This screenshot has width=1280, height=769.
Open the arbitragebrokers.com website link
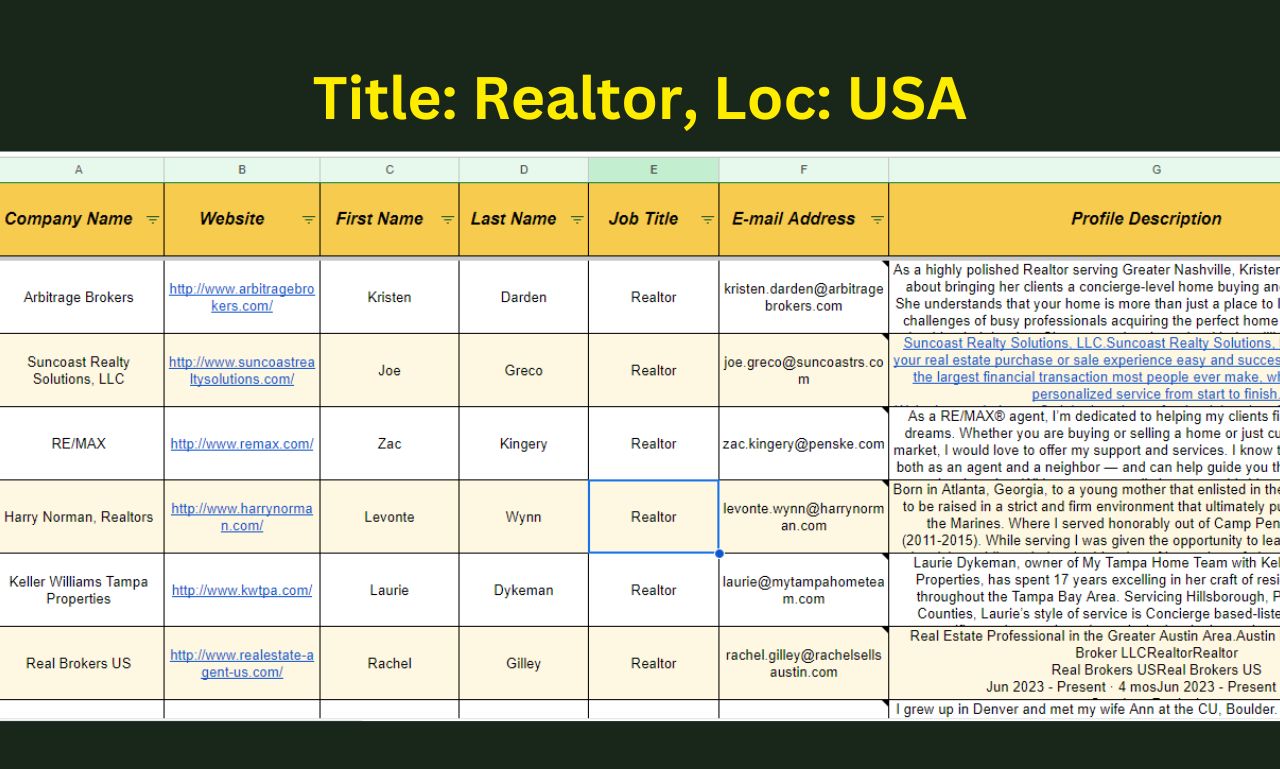[x=241, y=297]
